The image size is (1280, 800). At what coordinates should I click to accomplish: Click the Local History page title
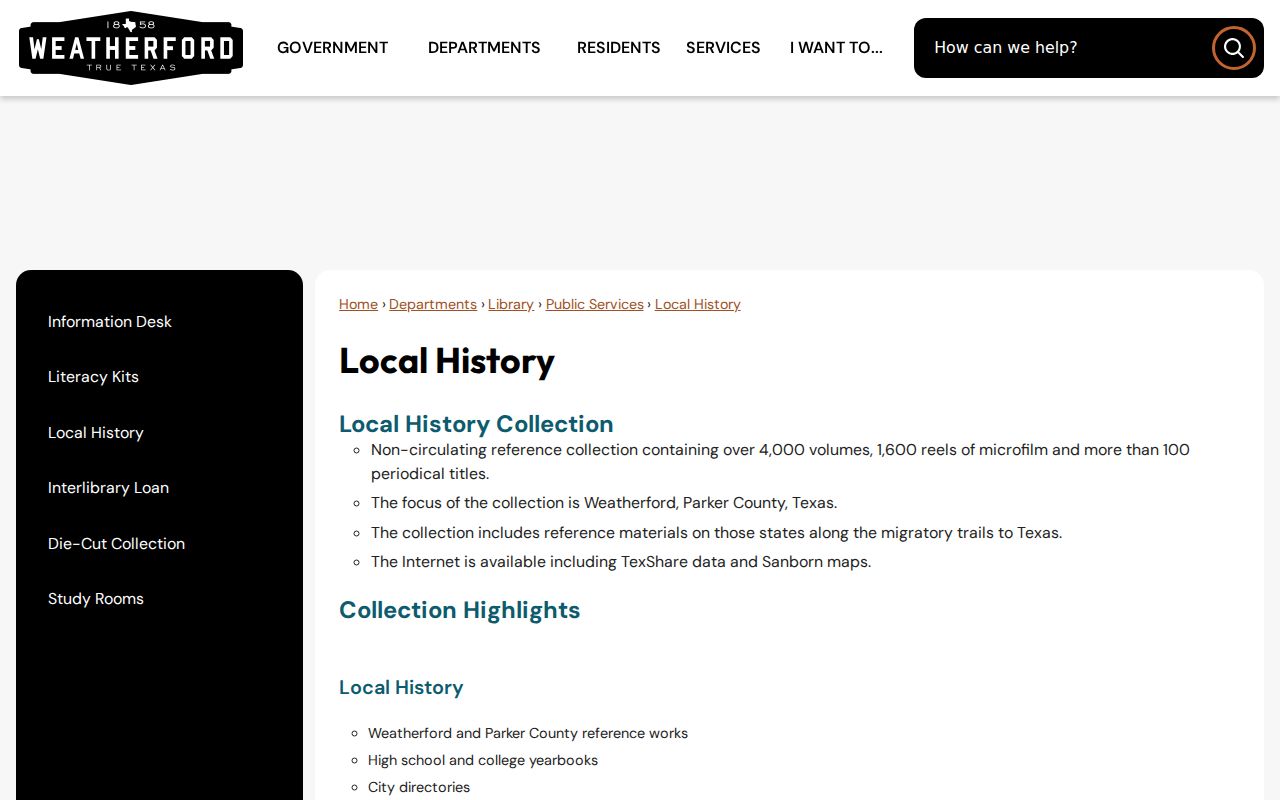pyautogui.click(x=447, y=361)
